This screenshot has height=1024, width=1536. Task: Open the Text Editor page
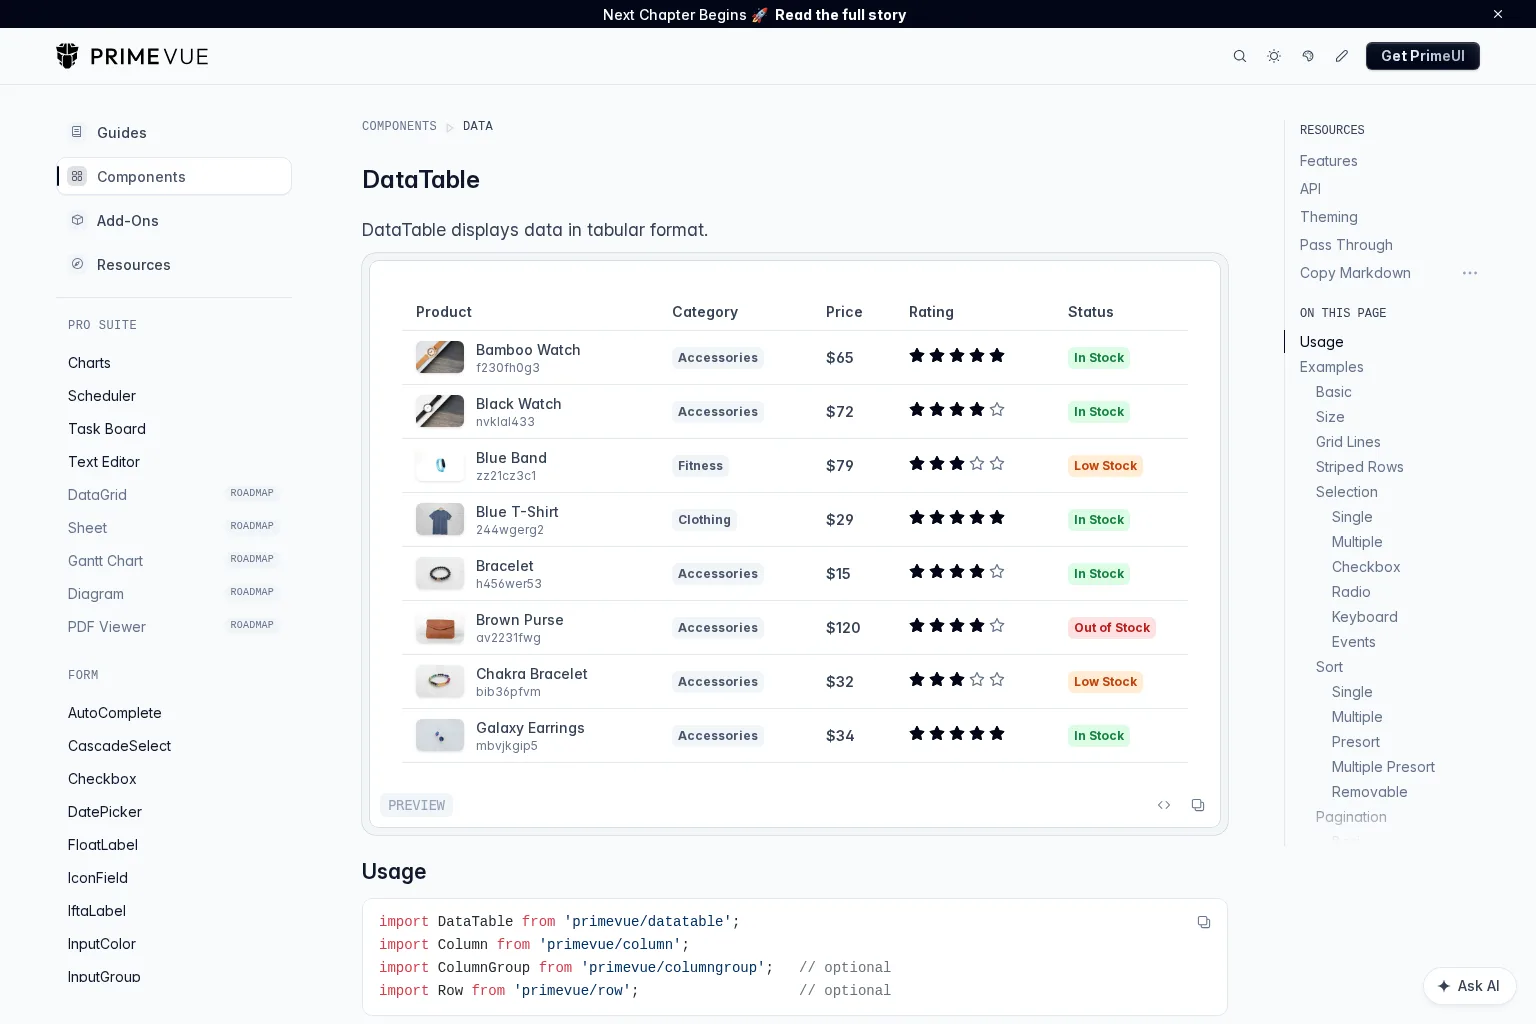pos(104,462)
